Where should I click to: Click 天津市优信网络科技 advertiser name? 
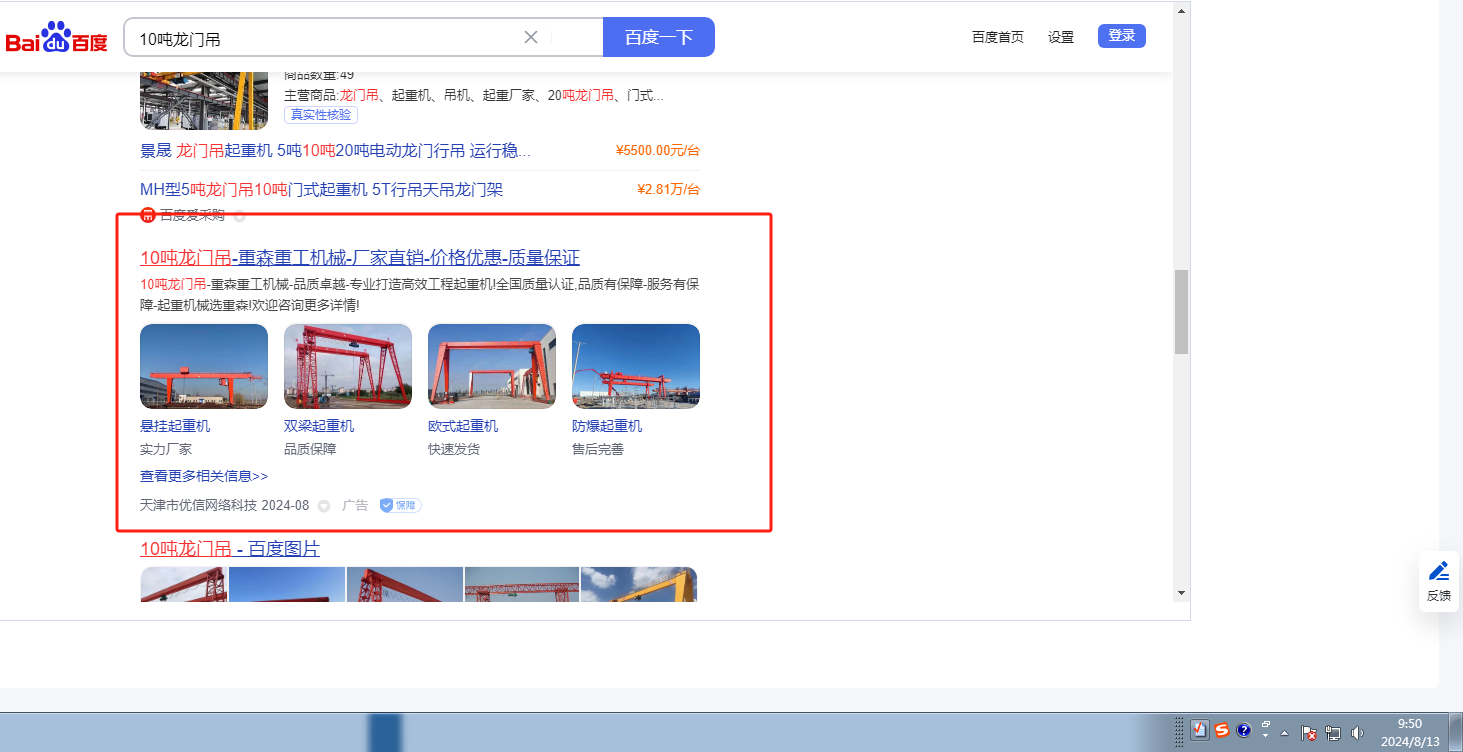pyautogui.click(x=199, y=506)
